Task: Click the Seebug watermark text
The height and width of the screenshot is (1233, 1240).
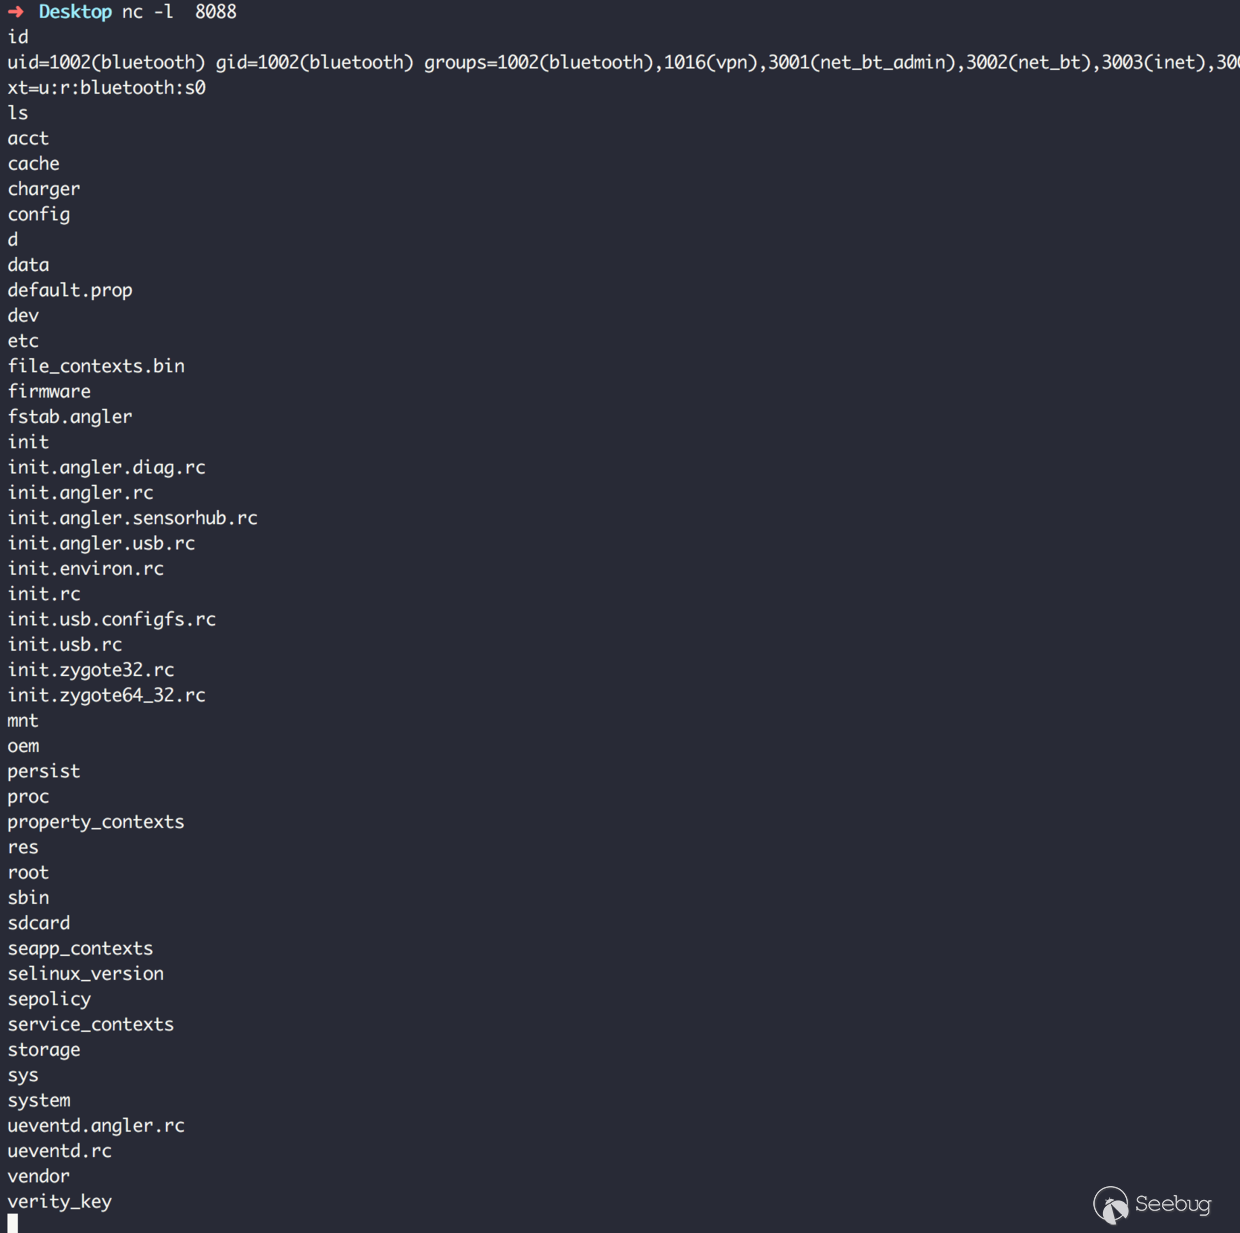Action: click(1173, 1204)
